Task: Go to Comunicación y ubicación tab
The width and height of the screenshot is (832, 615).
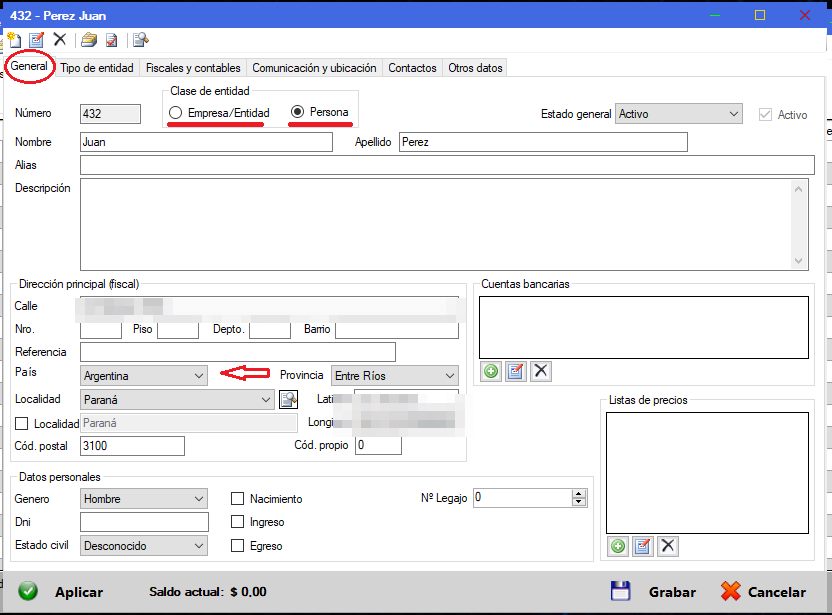Action: 314,68
